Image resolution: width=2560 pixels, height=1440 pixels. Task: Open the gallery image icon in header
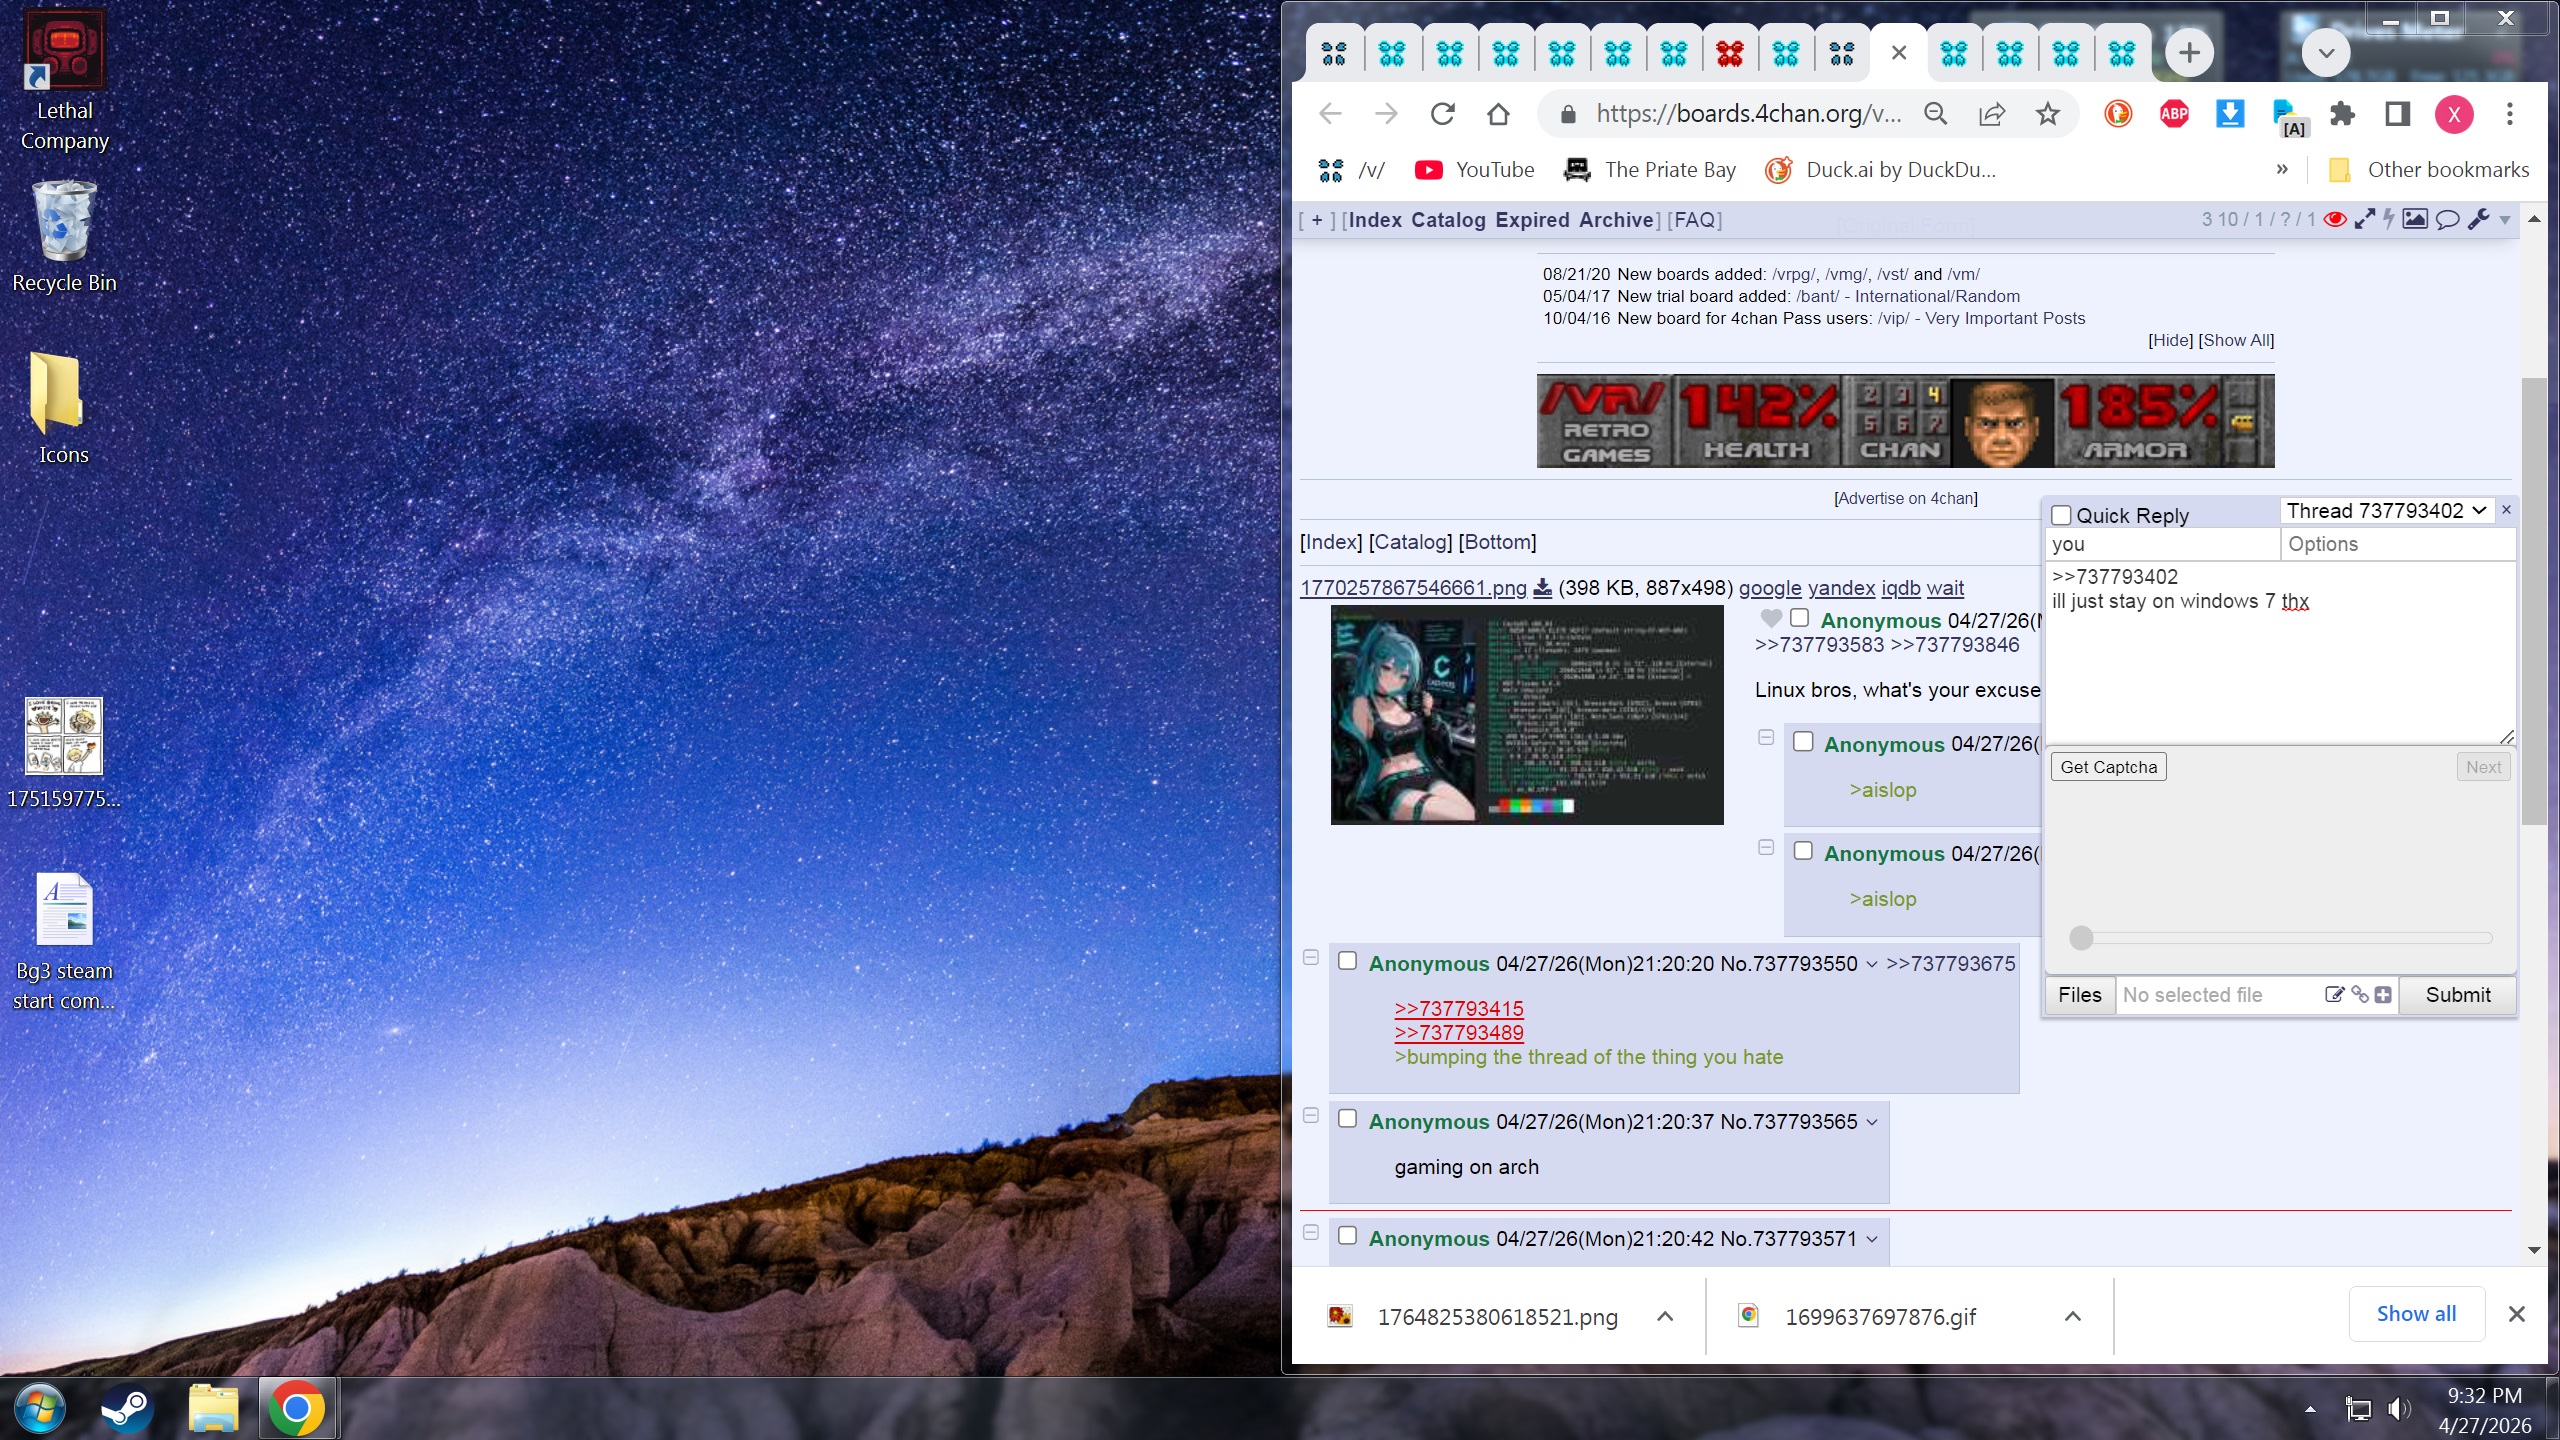tap(2415, 219)
